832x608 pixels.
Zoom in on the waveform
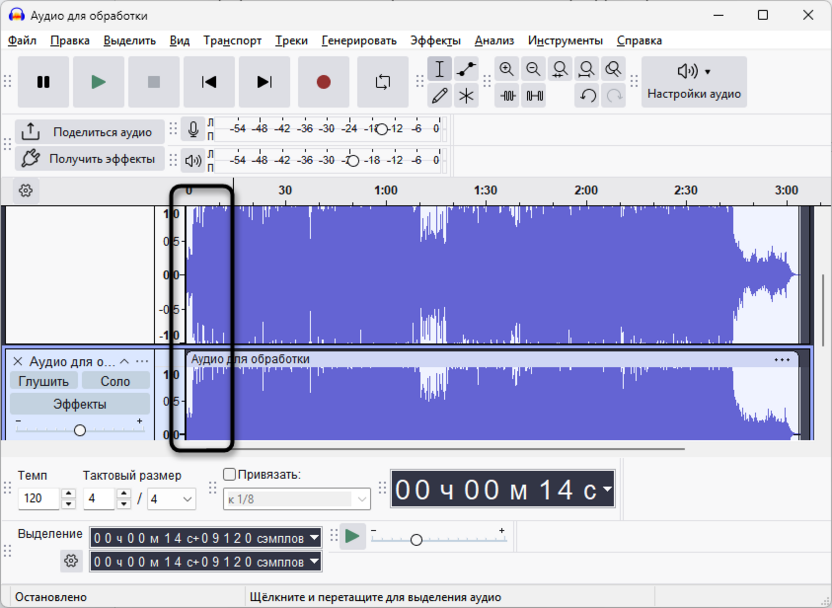pyautogui.click(x=507, y=69)
